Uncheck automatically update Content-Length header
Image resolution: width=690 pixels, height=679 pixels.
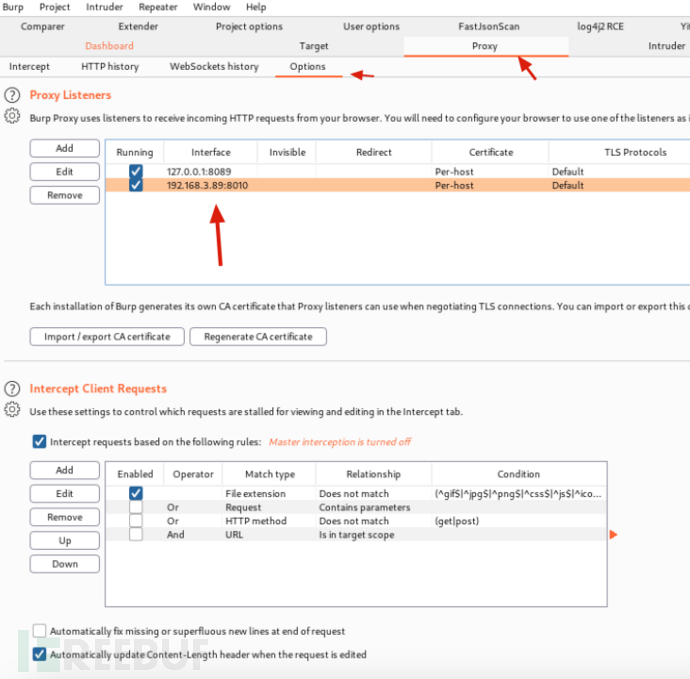[x=39, y=655]
